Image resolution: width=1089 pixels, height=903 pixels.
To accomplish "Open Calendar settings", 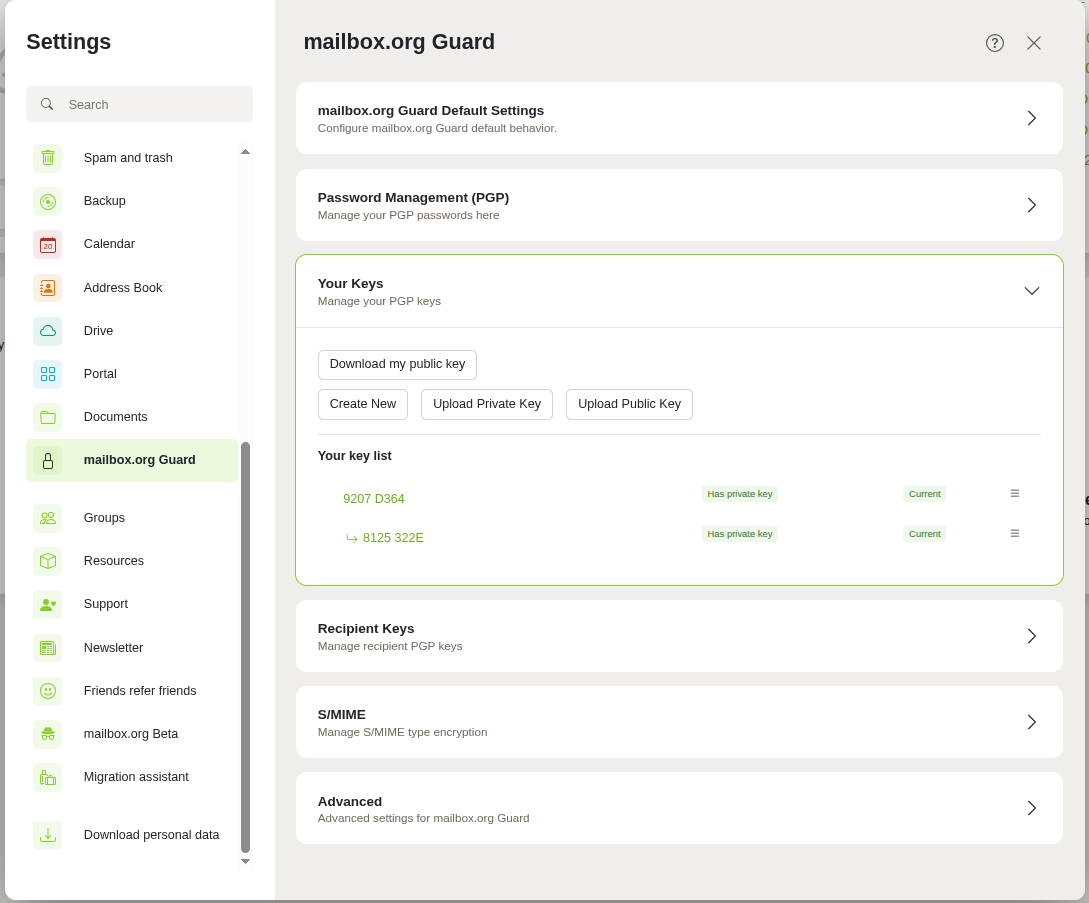I will [132, 245].
